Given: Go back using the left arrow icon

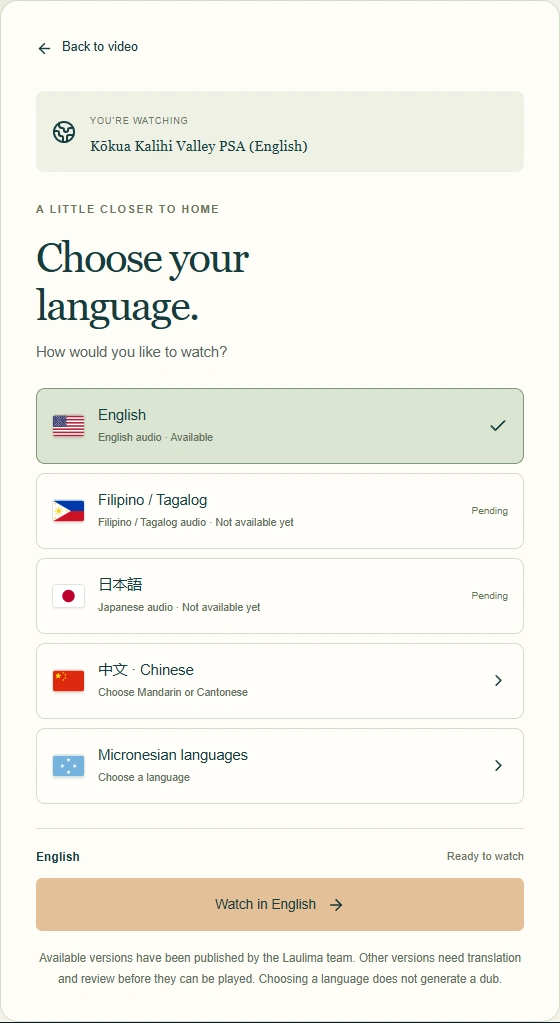Looking at the screenshot, I should pos(44,48).
